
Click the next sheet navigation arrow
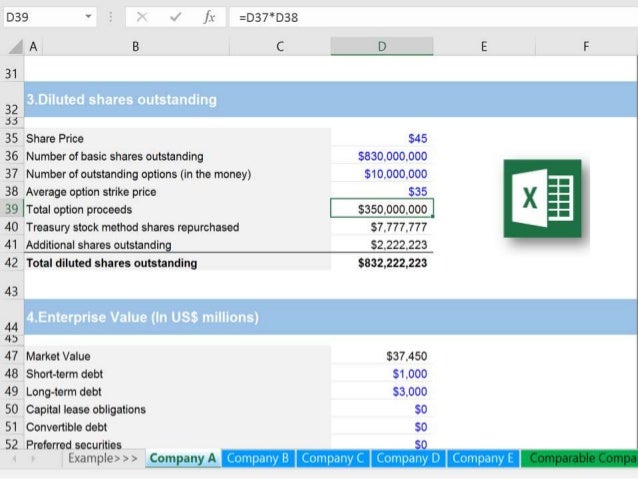tap(33, 459)
